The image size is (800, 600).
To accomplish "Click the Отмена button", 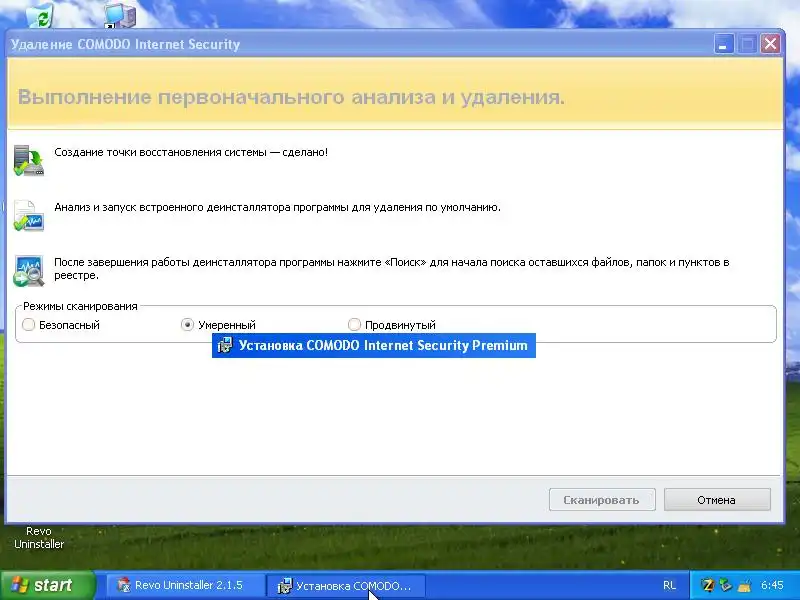I will tap(717, 499).
